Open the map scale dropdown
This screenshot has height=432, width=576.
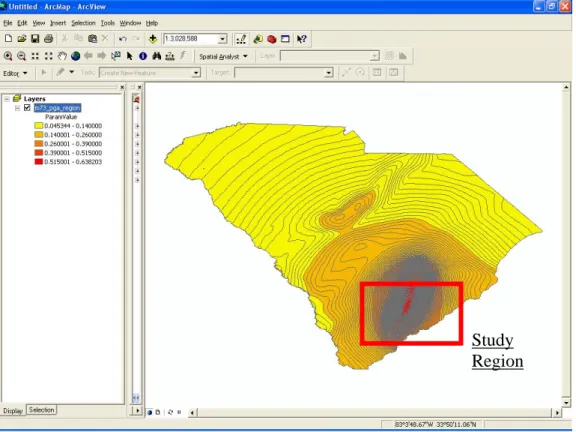click(222, 39)
